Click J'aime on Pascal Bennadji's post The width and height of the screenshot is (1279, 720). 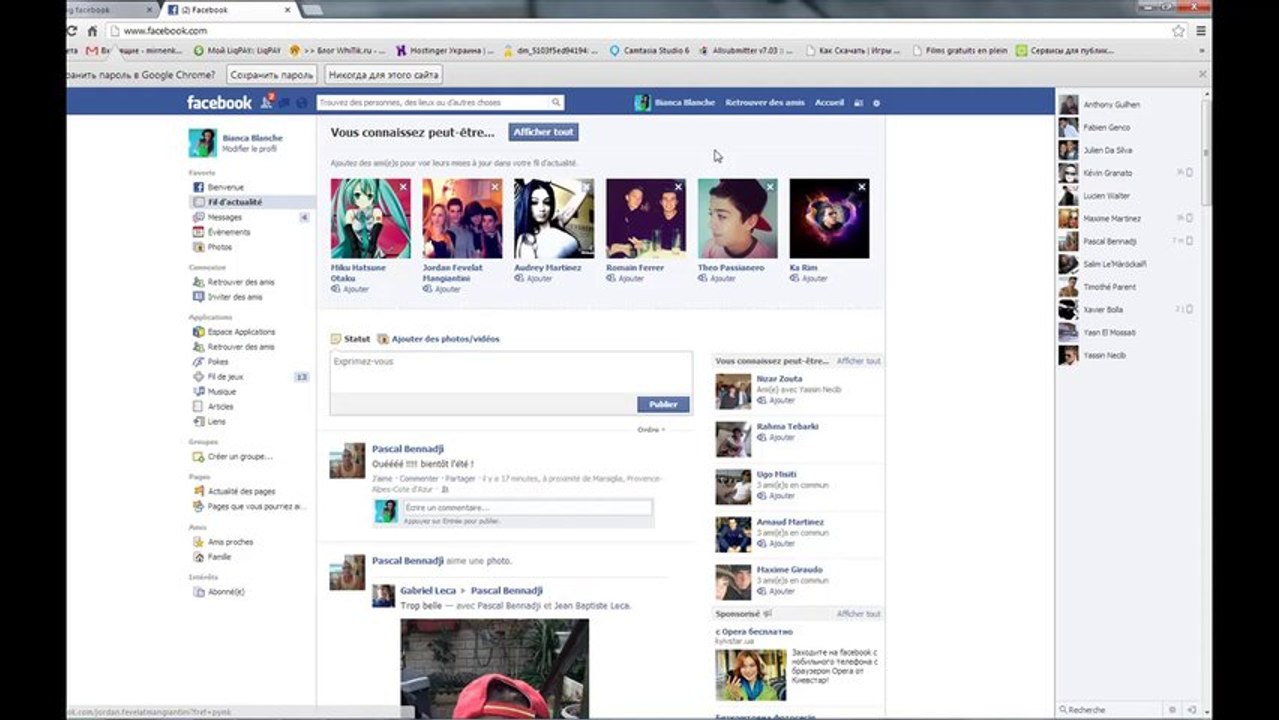(382, 479)
